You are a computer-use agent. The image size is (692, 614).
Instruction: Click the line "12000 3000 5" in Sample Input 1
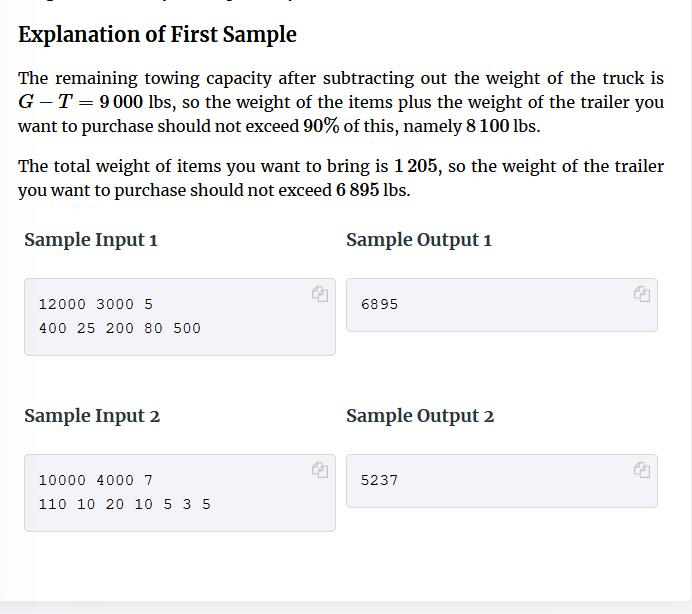96,304
